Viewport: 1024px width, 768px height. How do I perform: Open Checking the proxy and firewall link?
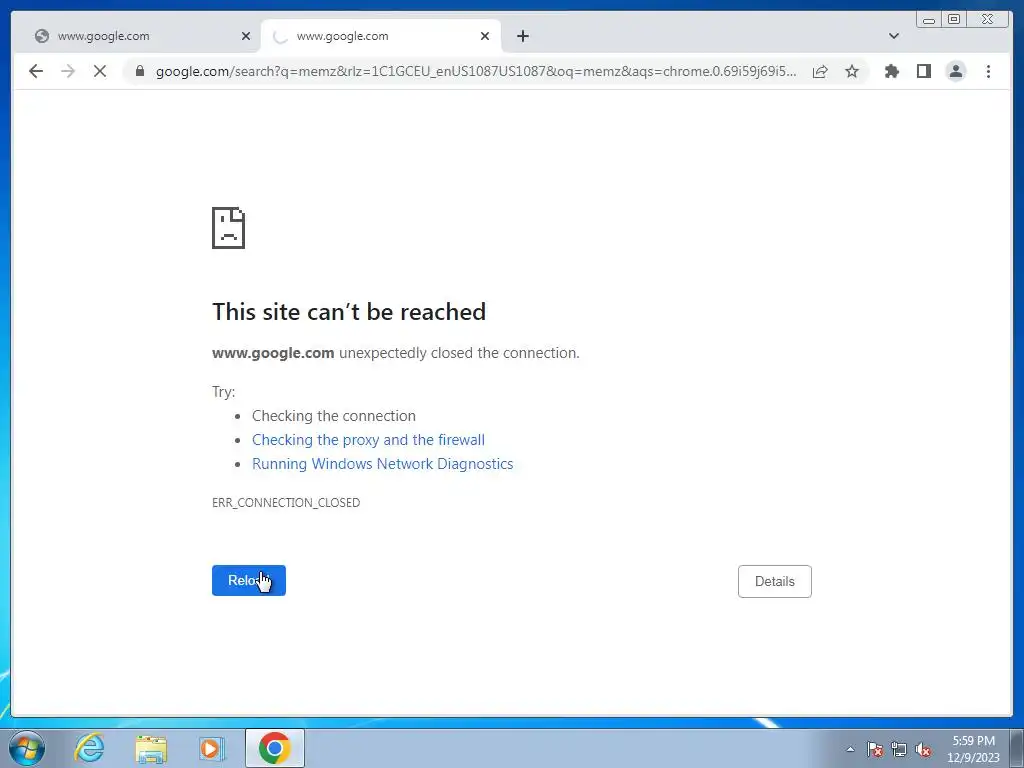point(368,440)
